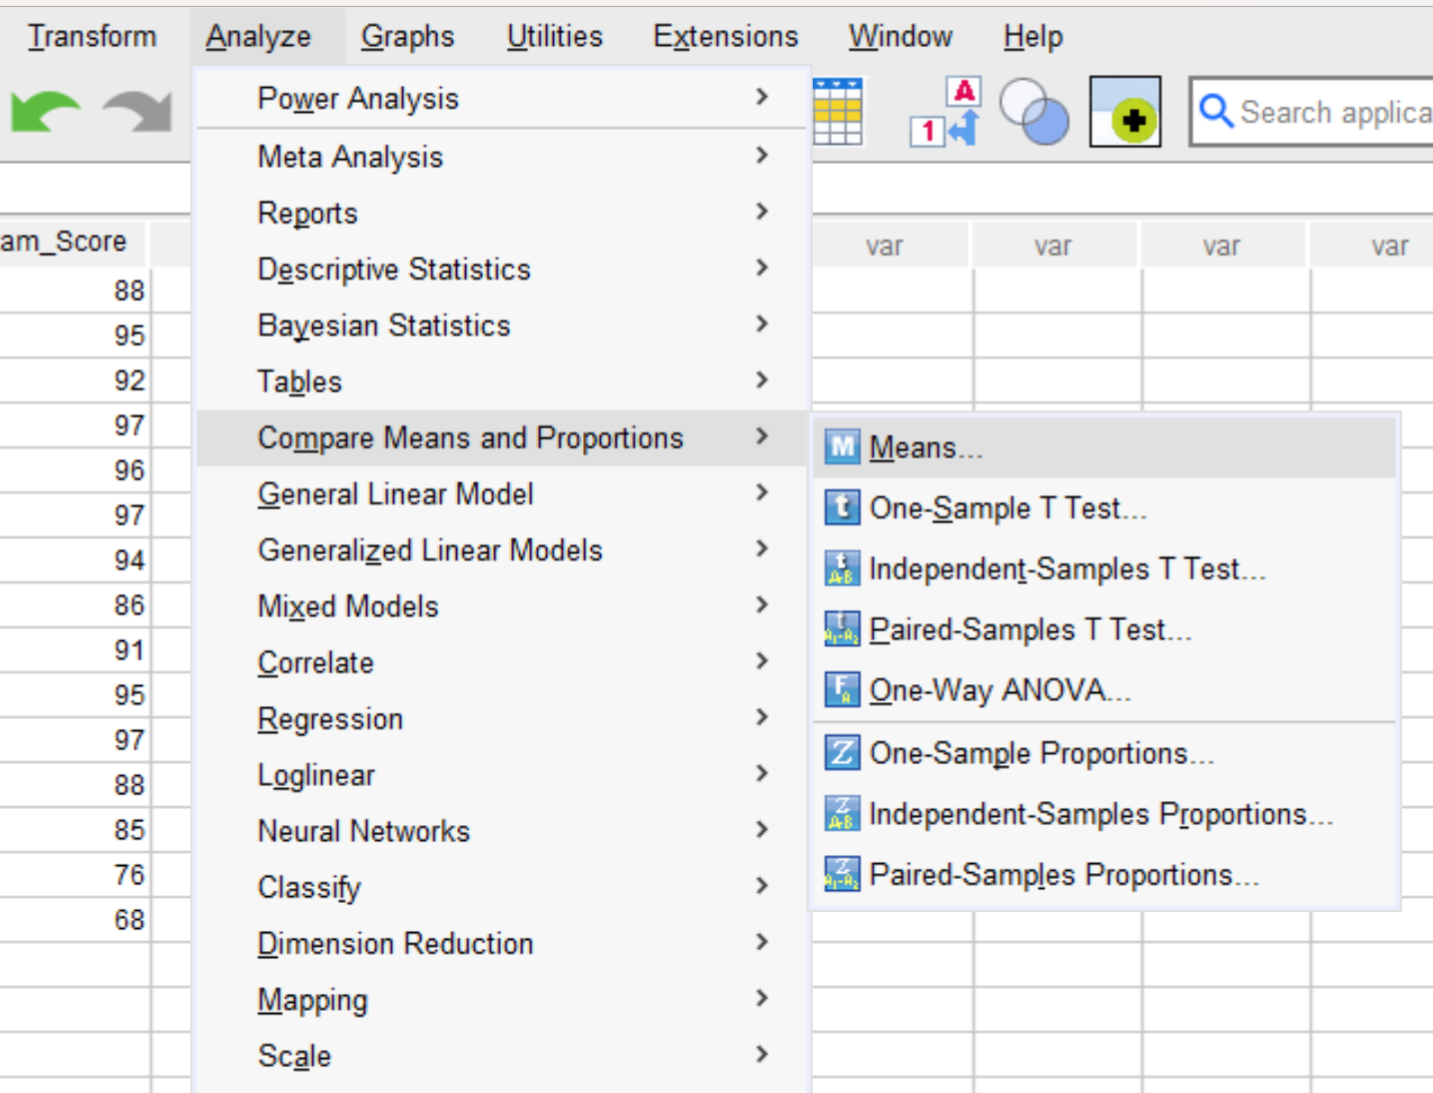
Task: Click the Value Labels toolbar icon
Action: 940,110
